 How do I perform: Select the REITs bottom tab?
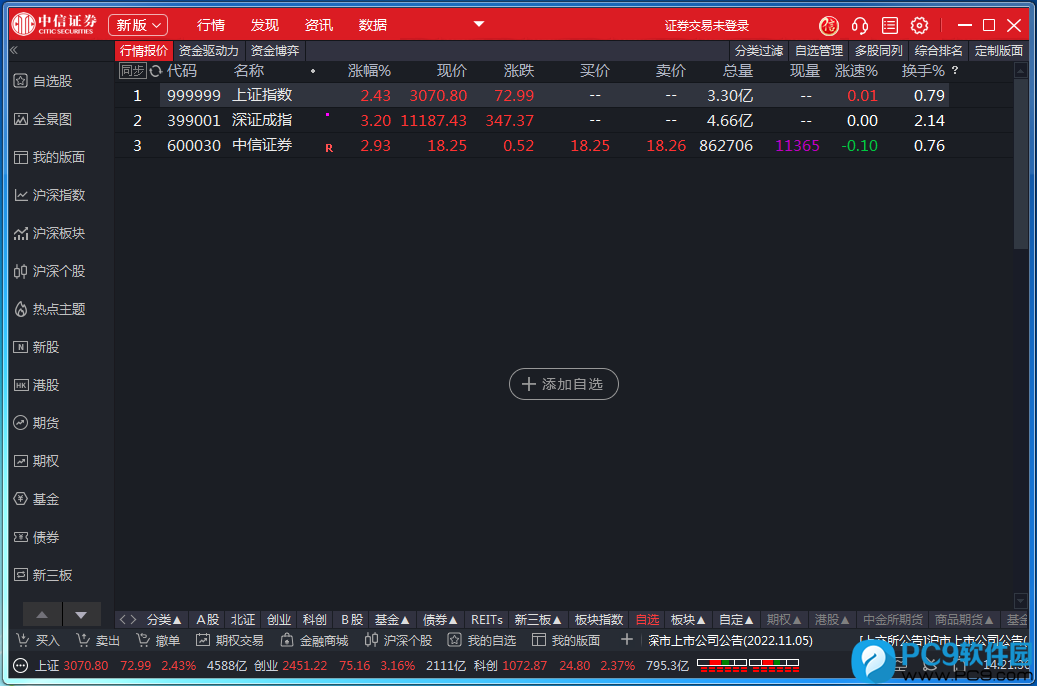[x=487, y=620]
